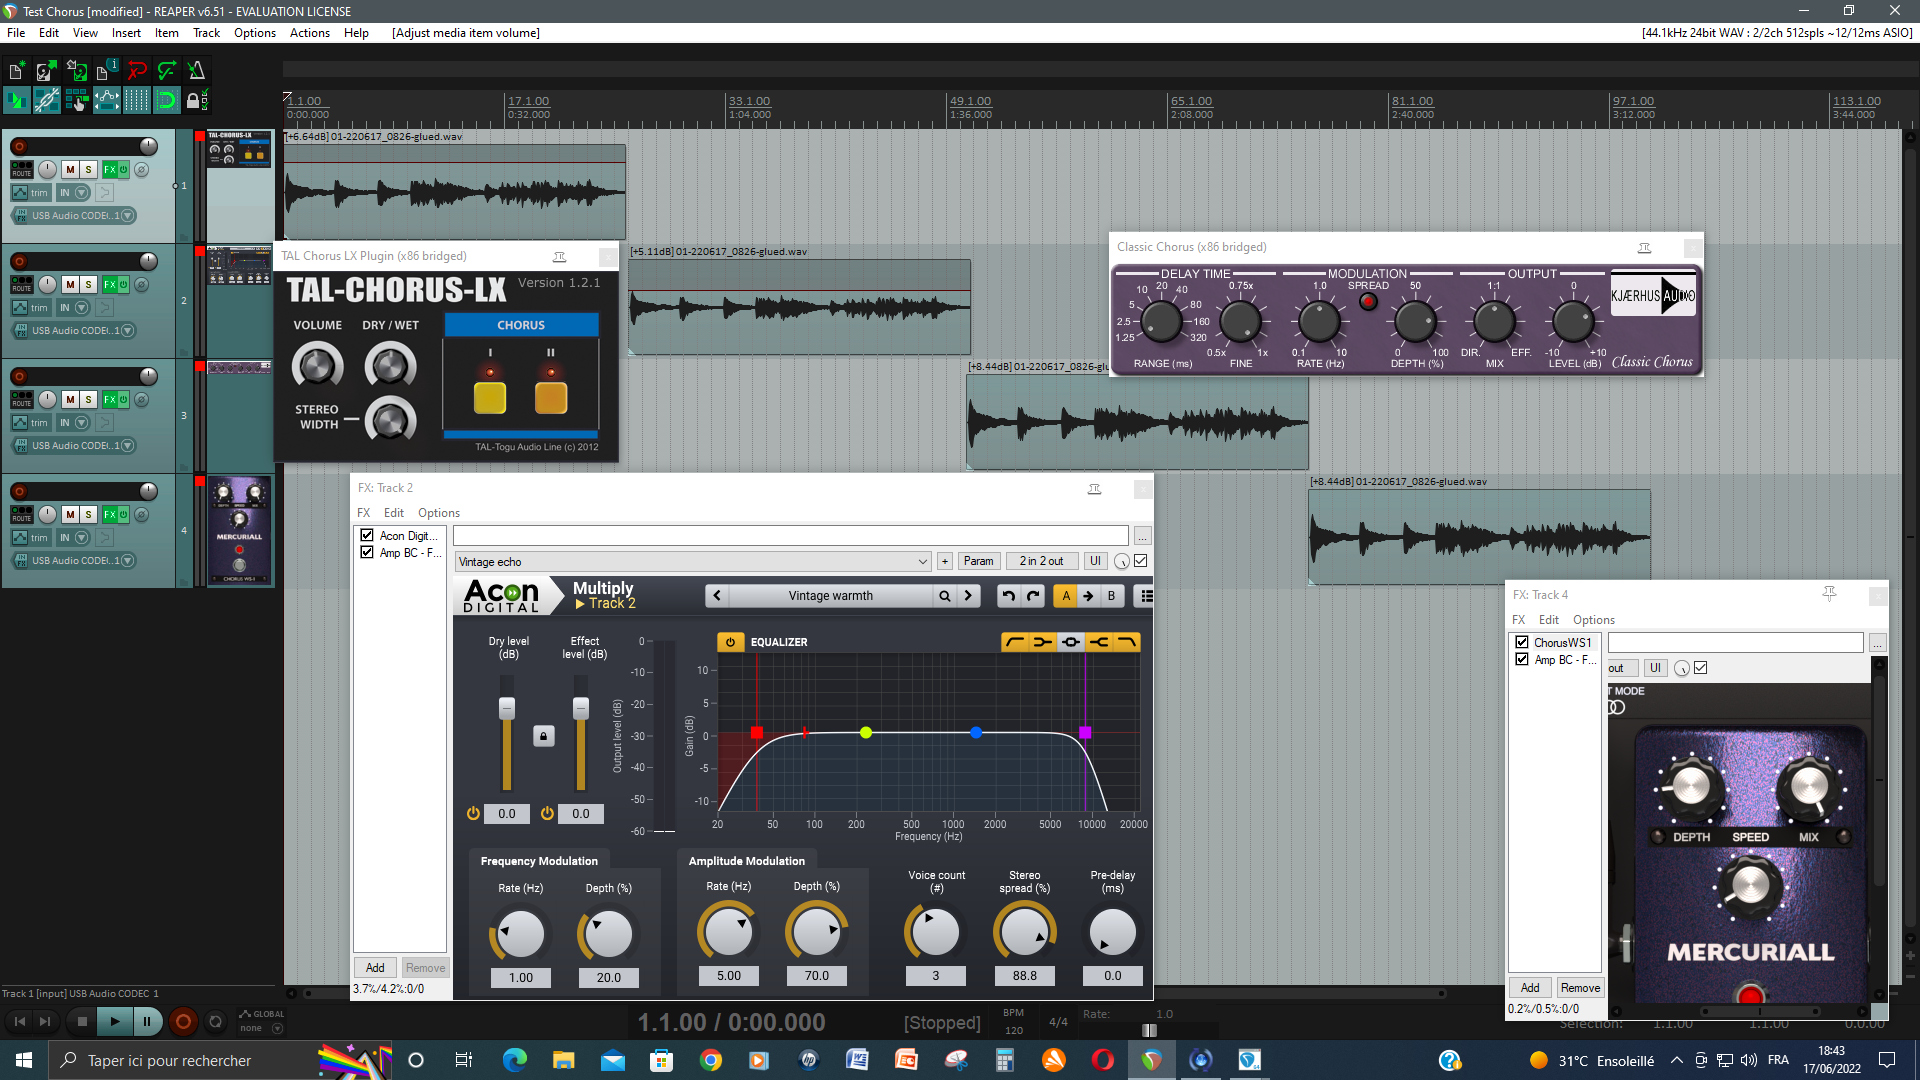The width and height of the screenshot is (1920, 1080).
Task: Toggle the snap magnet icon
Action: click(x=166, y=100)
